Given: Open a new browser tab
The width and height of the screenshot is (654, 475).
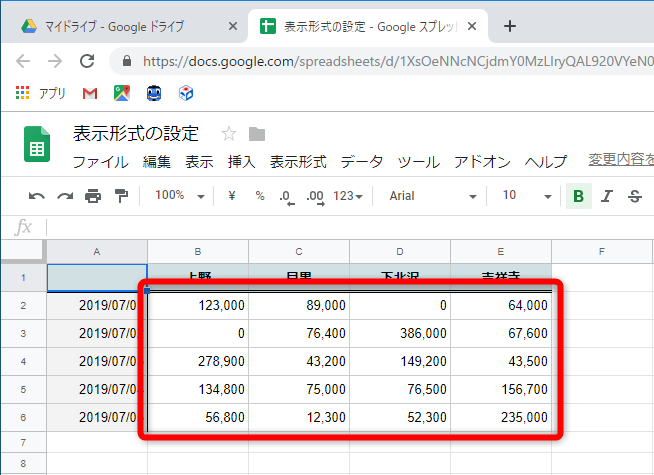Looking at the screenshot, I should tap(510, 26).
